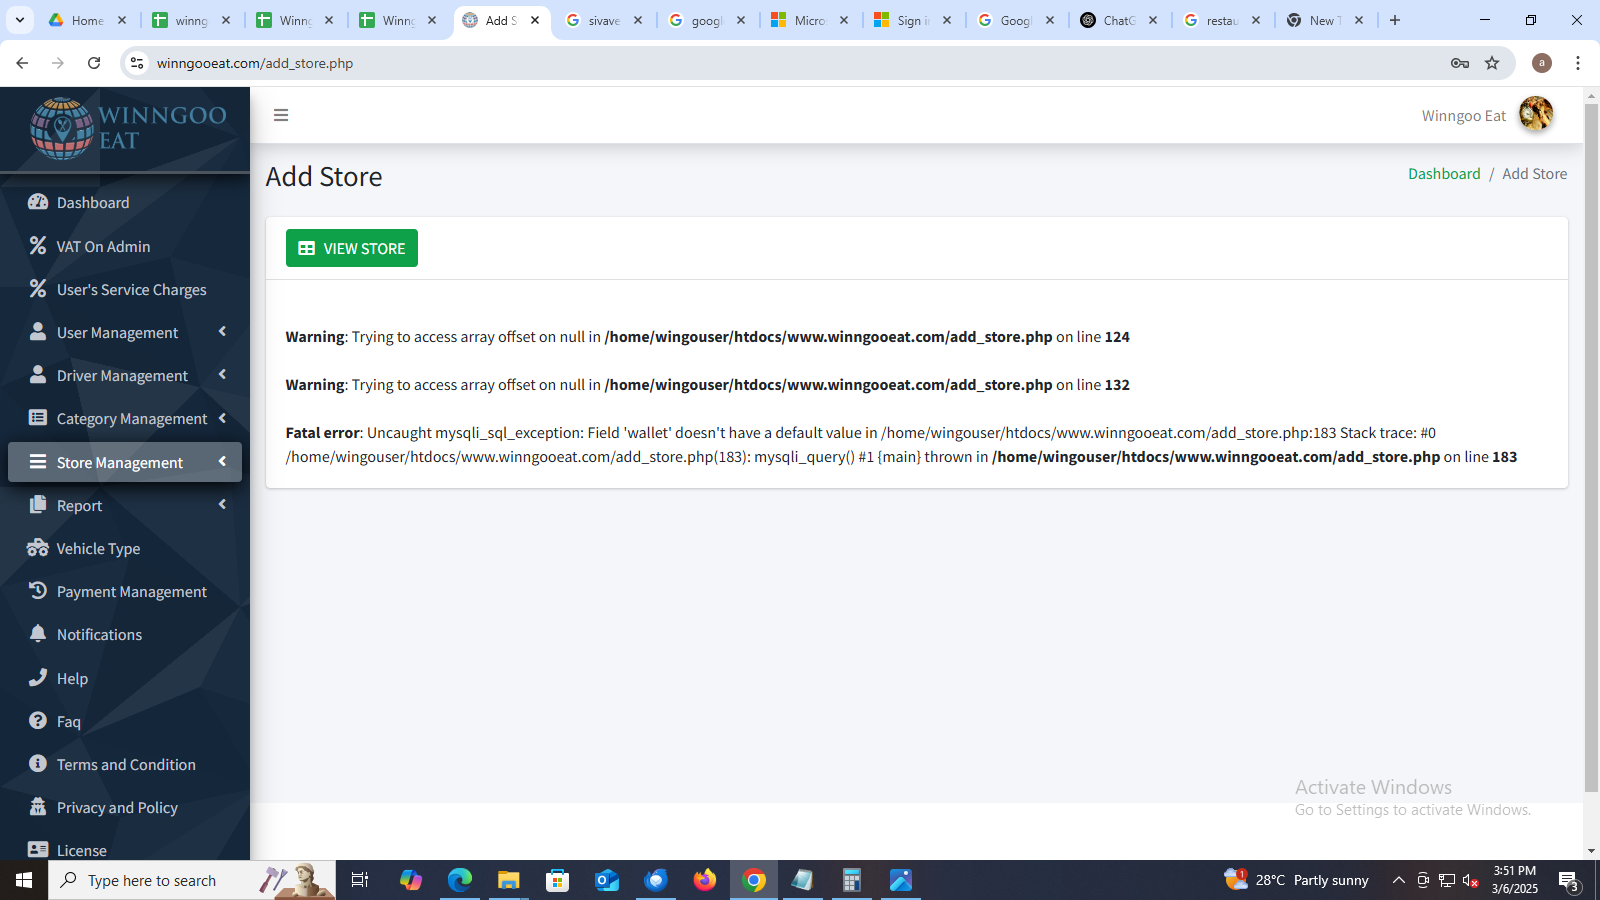The image size is (1600, 900).
Task: Expand the Category Management submenu arrow
Action: coord(222,418)
